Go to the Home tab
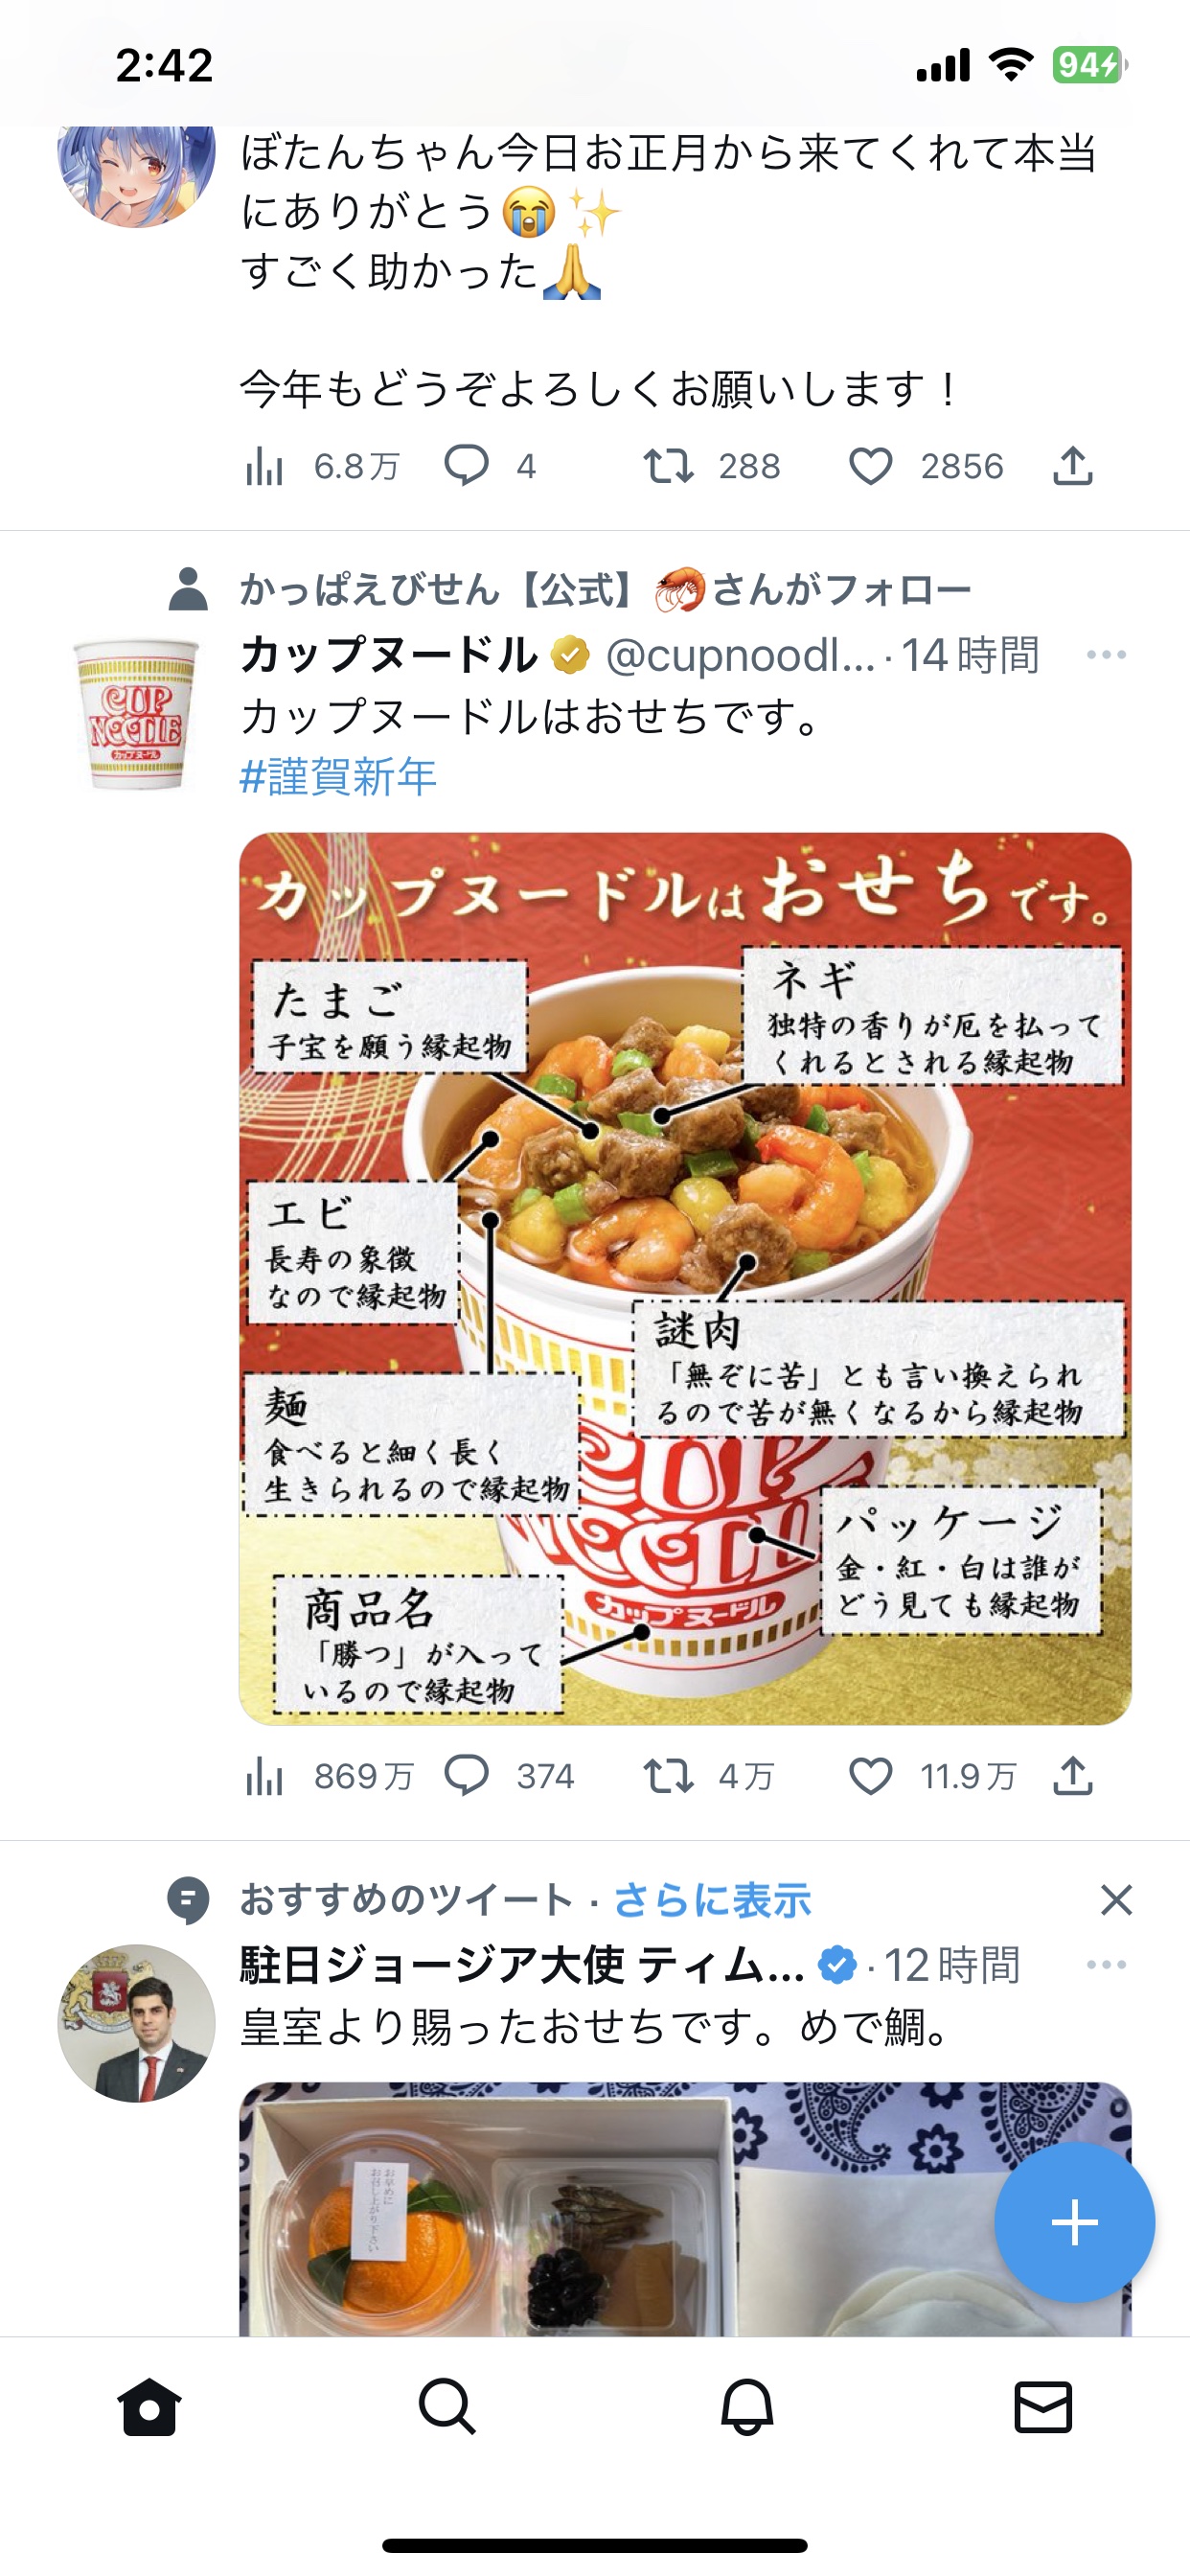The width and height of the screenshot is (1190, 2576). pos(149,2408)
